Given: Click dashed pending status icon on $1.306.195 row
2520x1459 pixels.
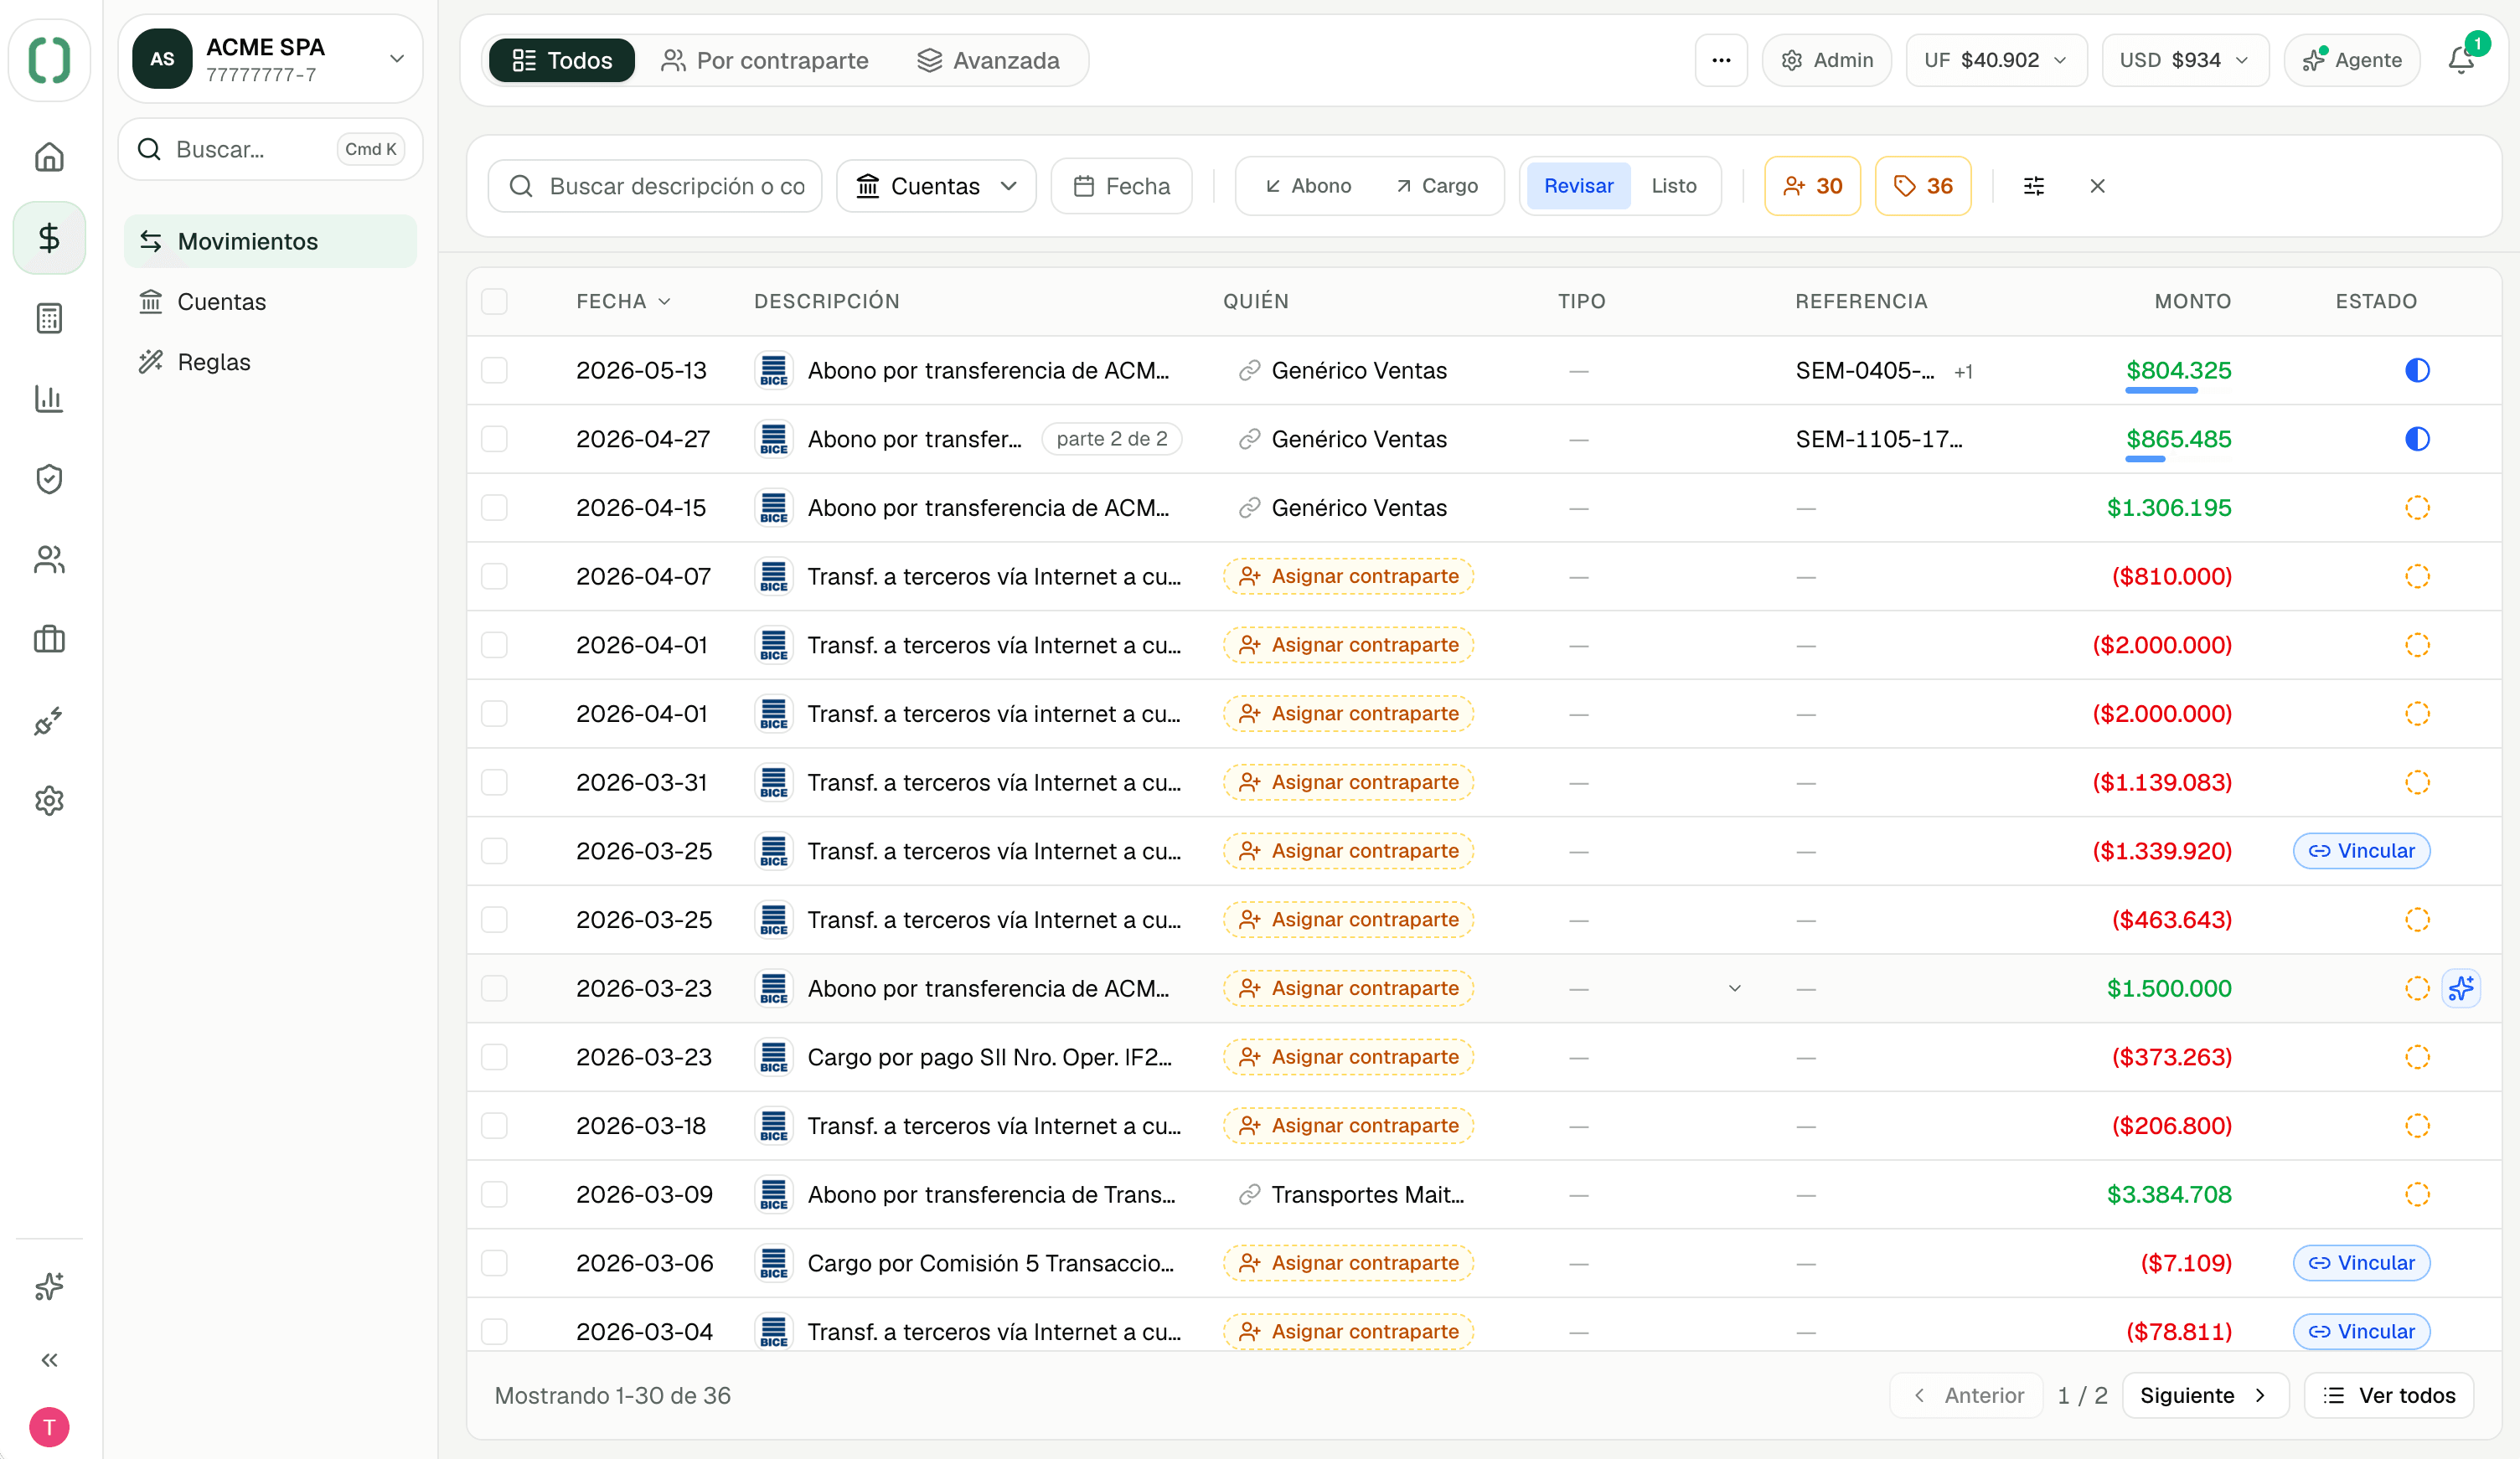Looking at the screenshot, I should (x=2417, y=508).
